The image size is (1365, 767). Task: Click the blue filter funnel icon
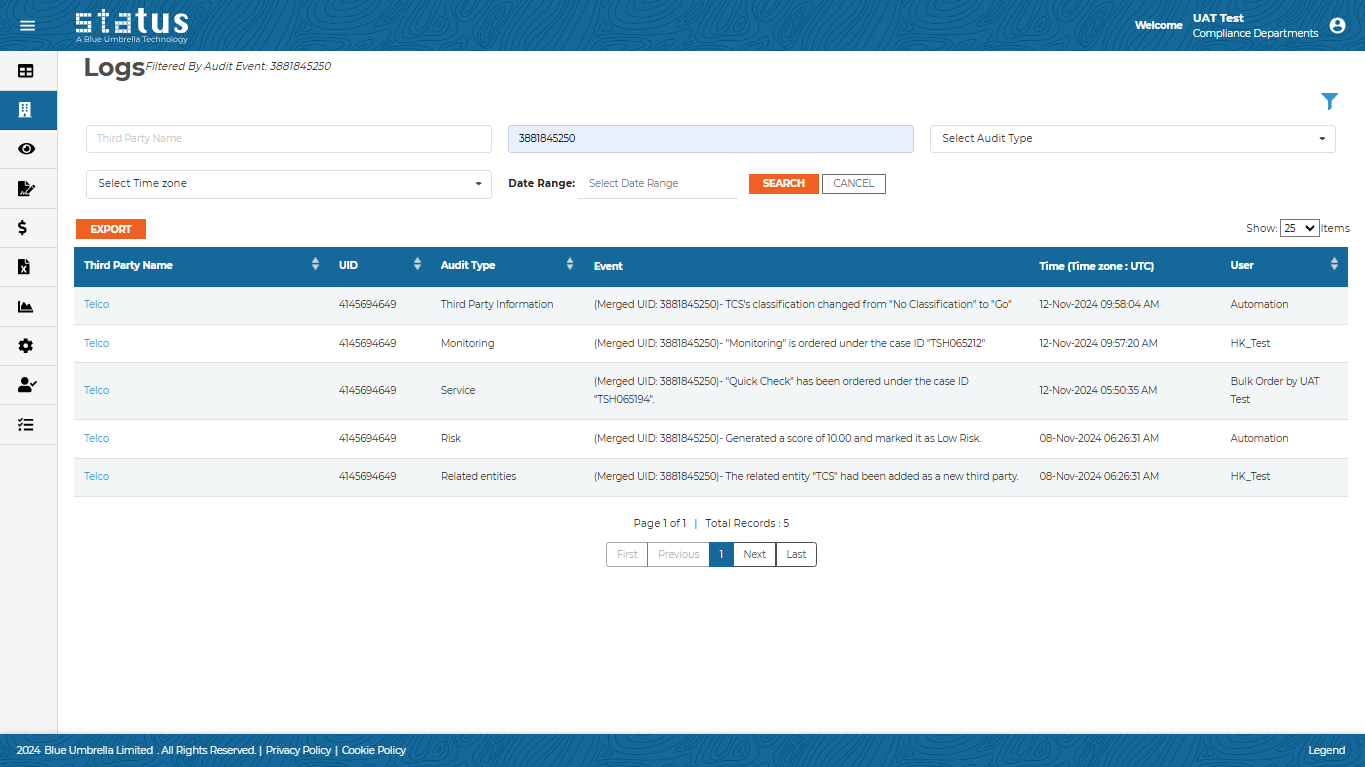[1329, 101]
